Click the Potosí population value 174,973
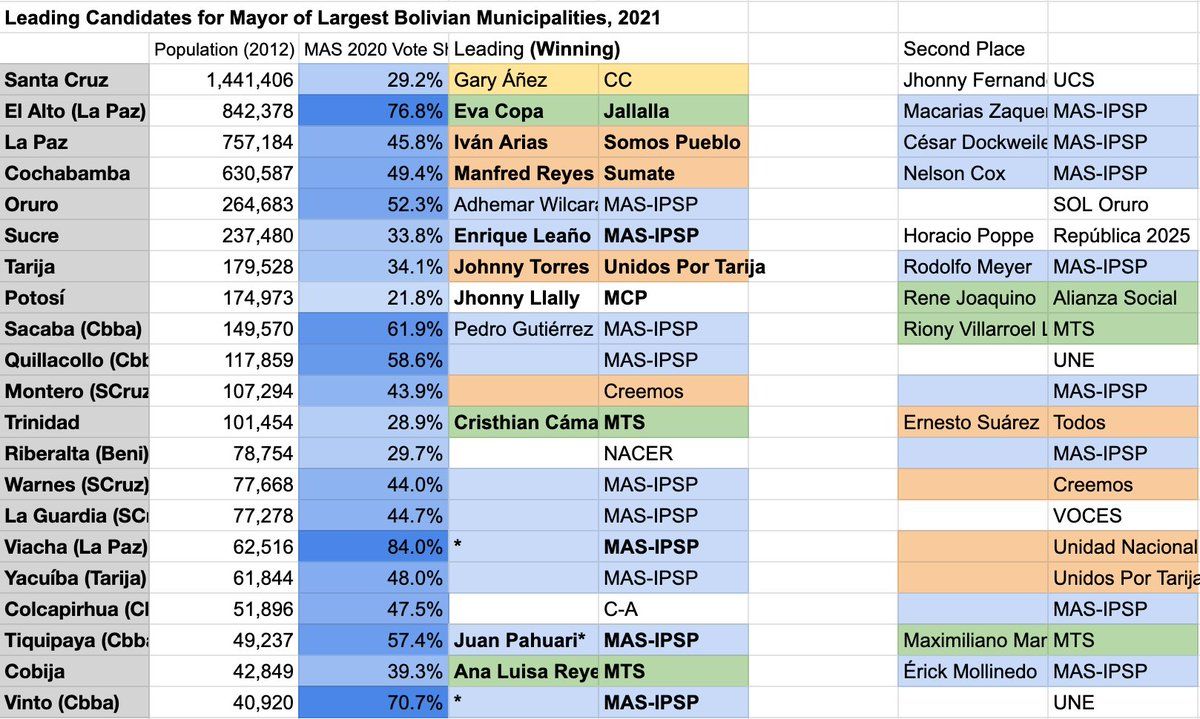Screen dimensions: 1200x719 (224, 297)
